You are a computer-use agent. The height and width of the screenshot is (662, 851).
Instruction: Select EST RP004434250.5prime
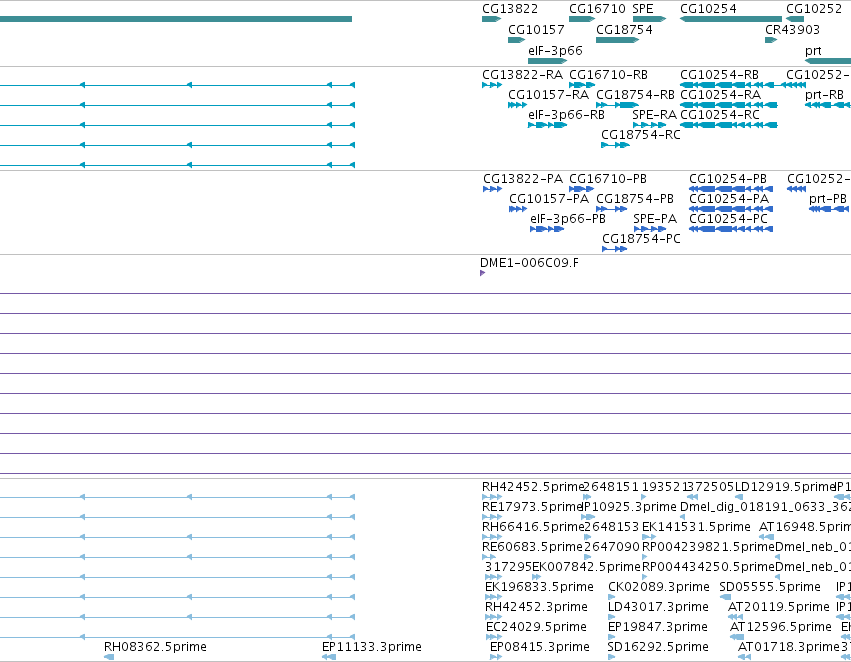pyautogui.click(x=645, y=577)
